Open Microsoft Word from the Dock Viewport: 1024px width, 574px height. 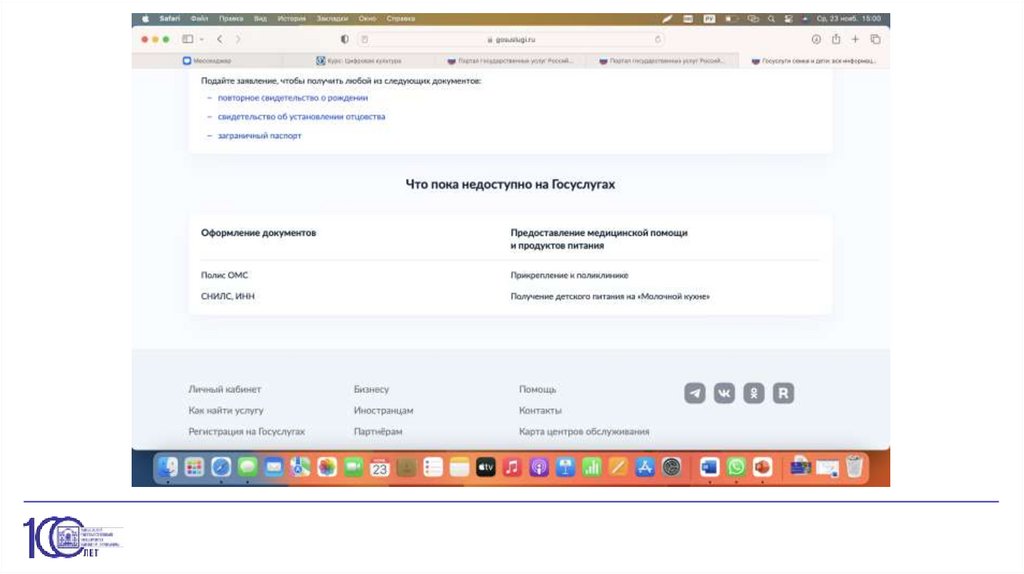pyautogui.click(x=709, y=468)
